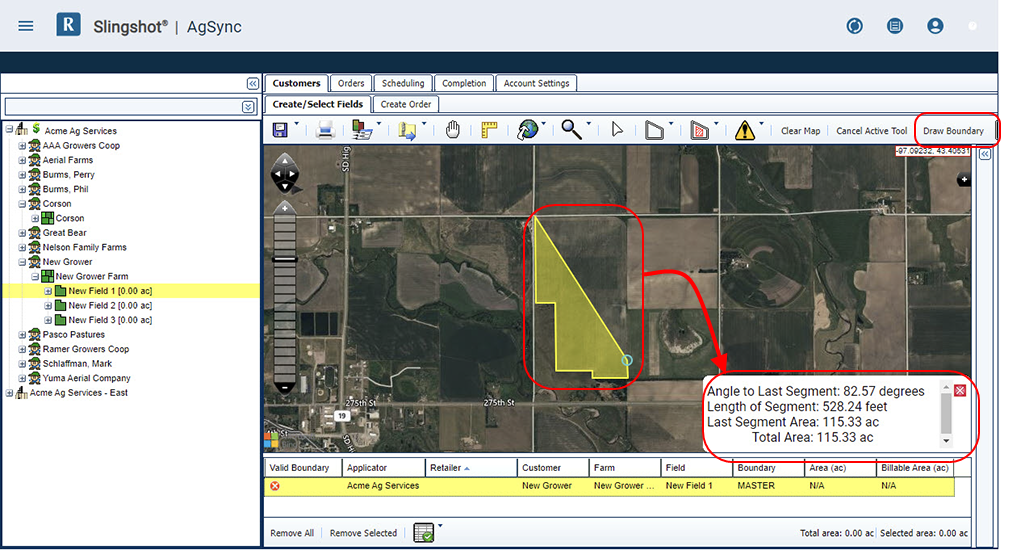Collapse the Acme Ag Services tree node
The height and width of the screenshot is (550, 1012).
point(10,130)
